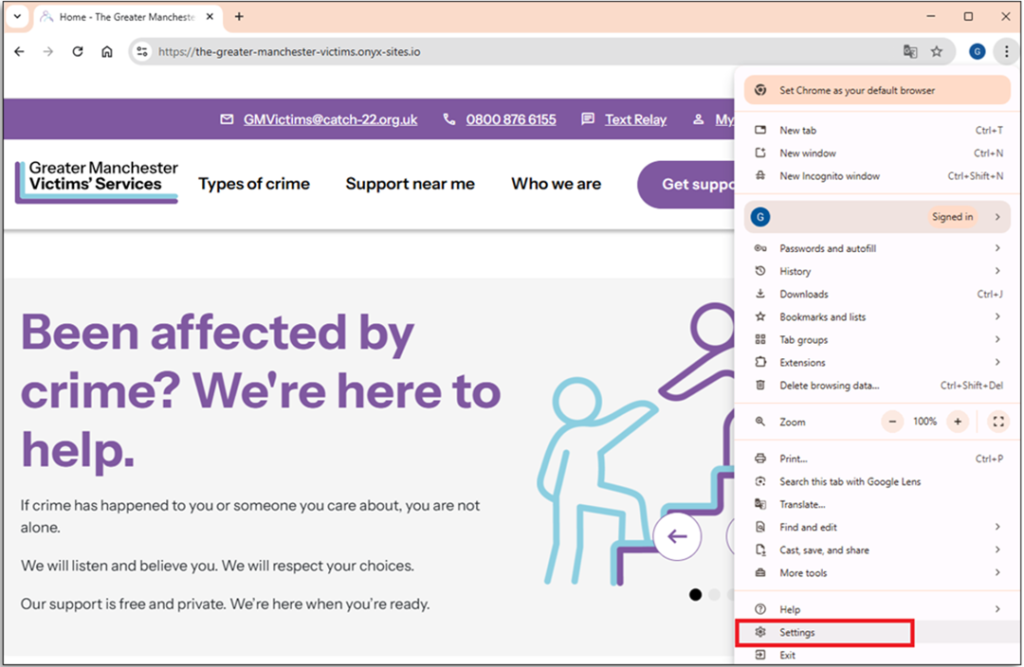Open the three-dot Chrome menu icon
1024x667 pixels.
(x=1005, y=52)
